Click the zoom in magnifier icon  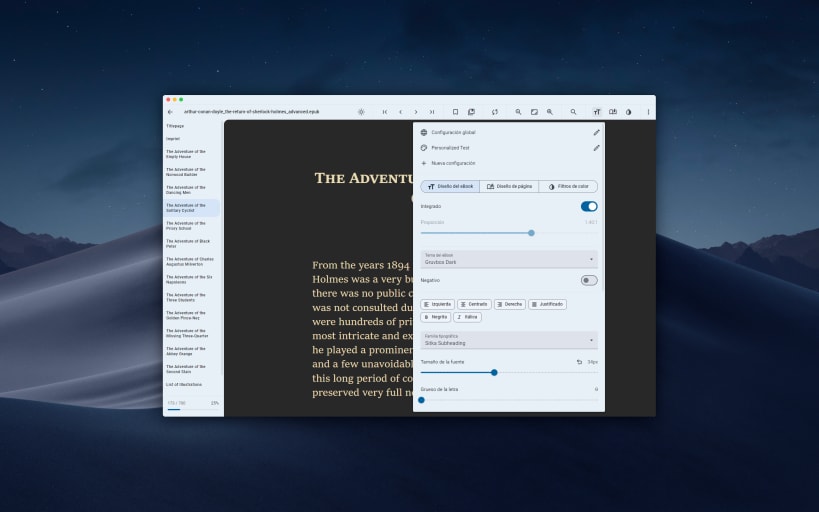(550, 112)
